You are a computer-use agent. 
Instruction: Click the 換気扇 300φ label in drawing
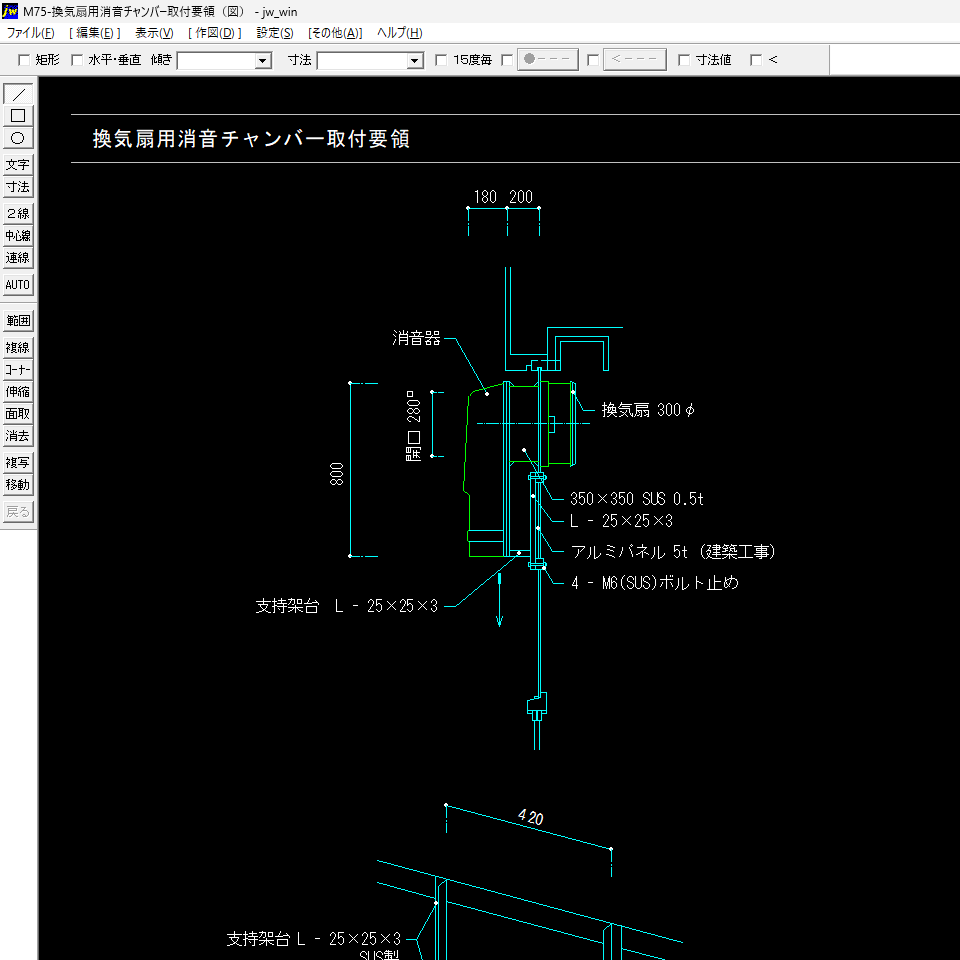647,410
